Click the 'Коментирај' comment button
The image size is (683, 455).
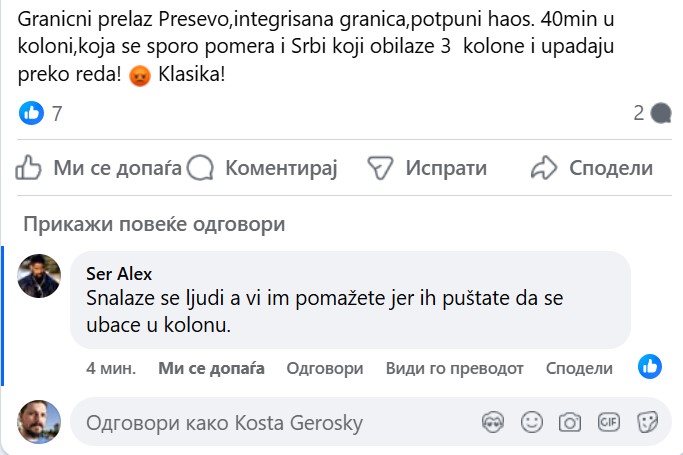tap(264, 168)
